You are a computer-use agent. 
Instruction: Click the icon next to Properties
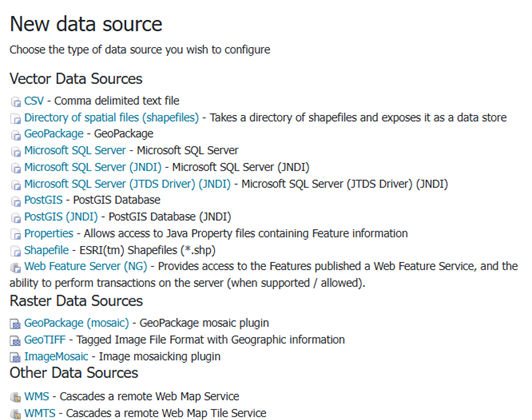pyautogui.click(x=16, y=234)
